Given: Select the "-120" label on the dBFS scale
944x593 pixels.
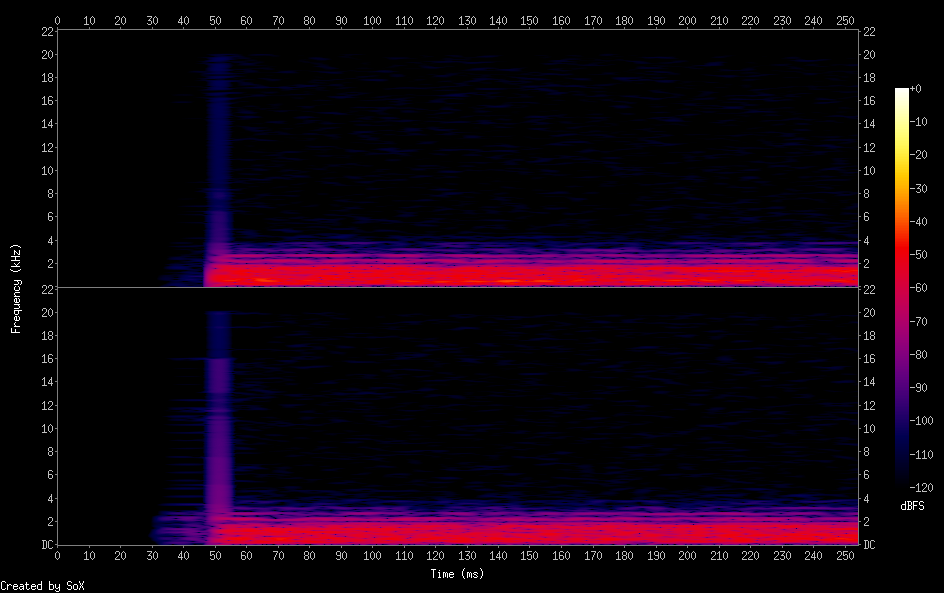Looking at the screenshot, I should click(922, 488).
